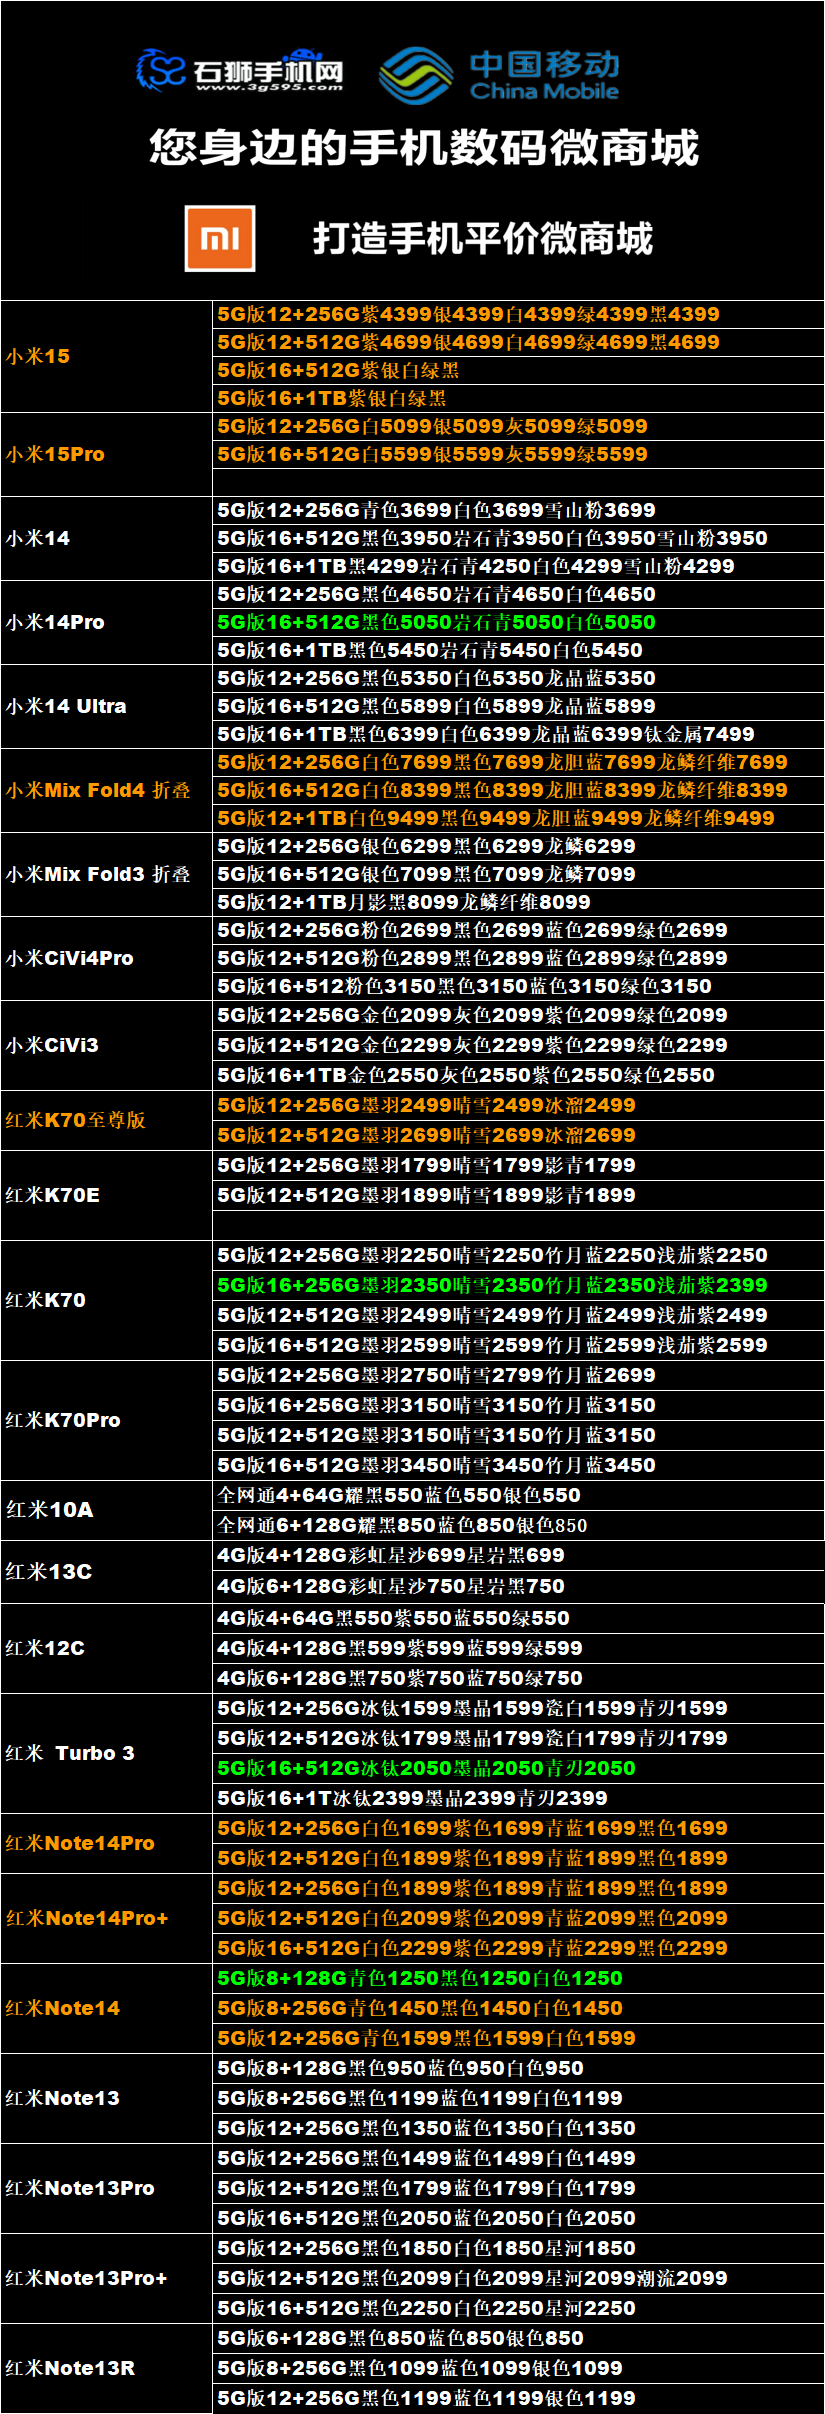Select row 5G版8+128G黑色950蓝色950白色950
825x2414 pixels.
click(x=518, y=2068)
